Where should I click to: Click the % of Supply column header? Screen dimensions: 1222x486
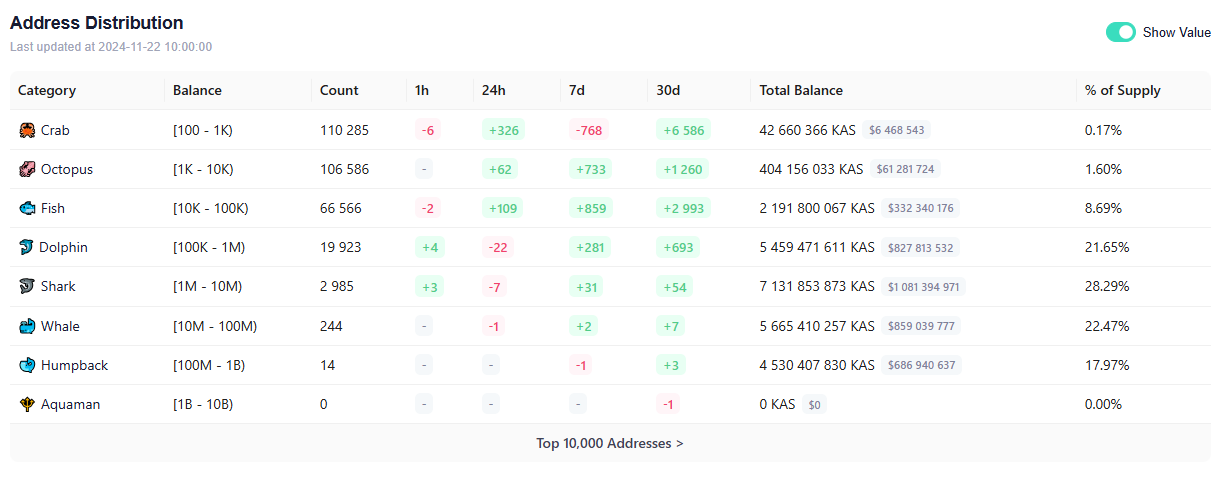1123,90
